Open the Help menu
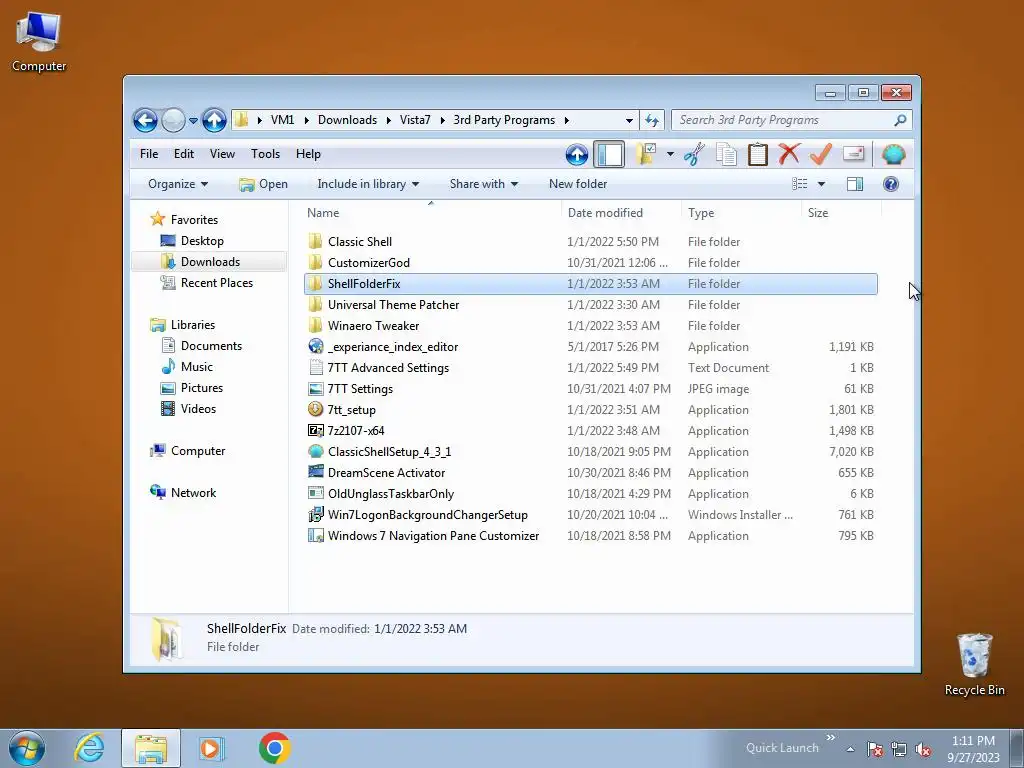The image size is (1024, 768). pyautogui.click(x=308, y=154)
